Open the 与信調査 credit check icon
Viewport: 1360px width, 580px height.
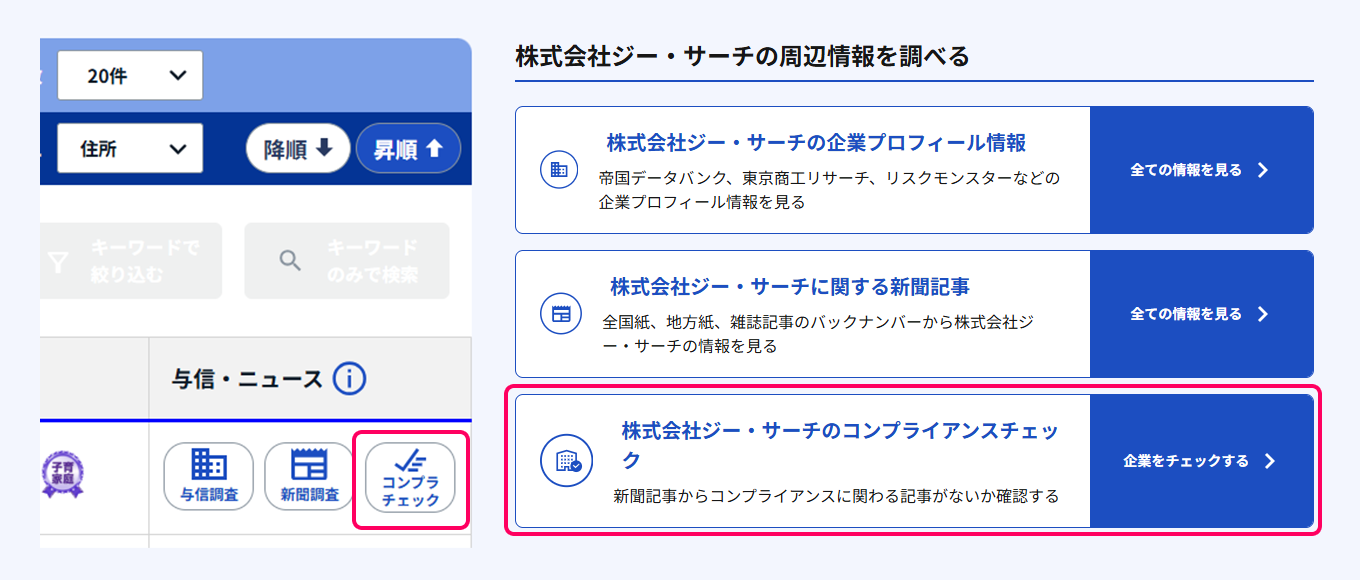click(x=209, y=476)
